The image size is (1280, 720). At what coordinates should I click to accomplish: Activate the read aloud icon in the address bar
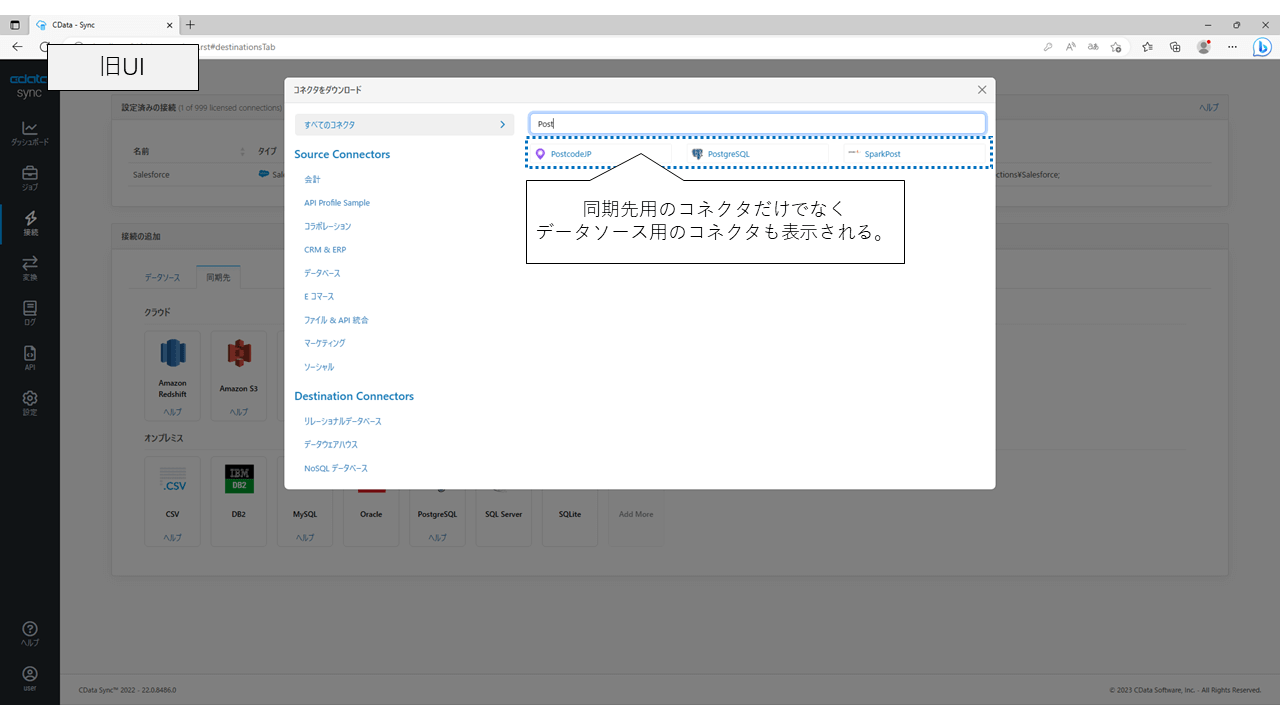pos(1070,47)
